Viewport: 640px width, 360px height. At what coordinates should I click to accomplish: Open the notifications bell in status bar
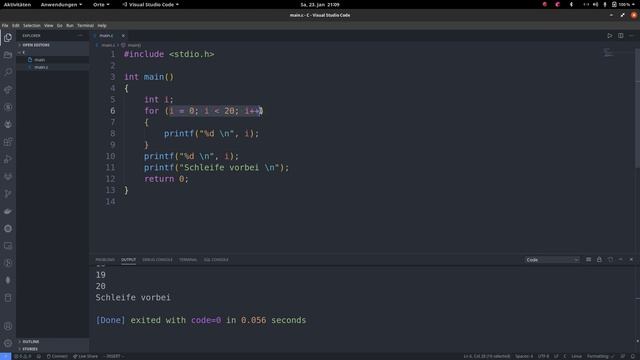pyautogui.click(x=633, y=356)
